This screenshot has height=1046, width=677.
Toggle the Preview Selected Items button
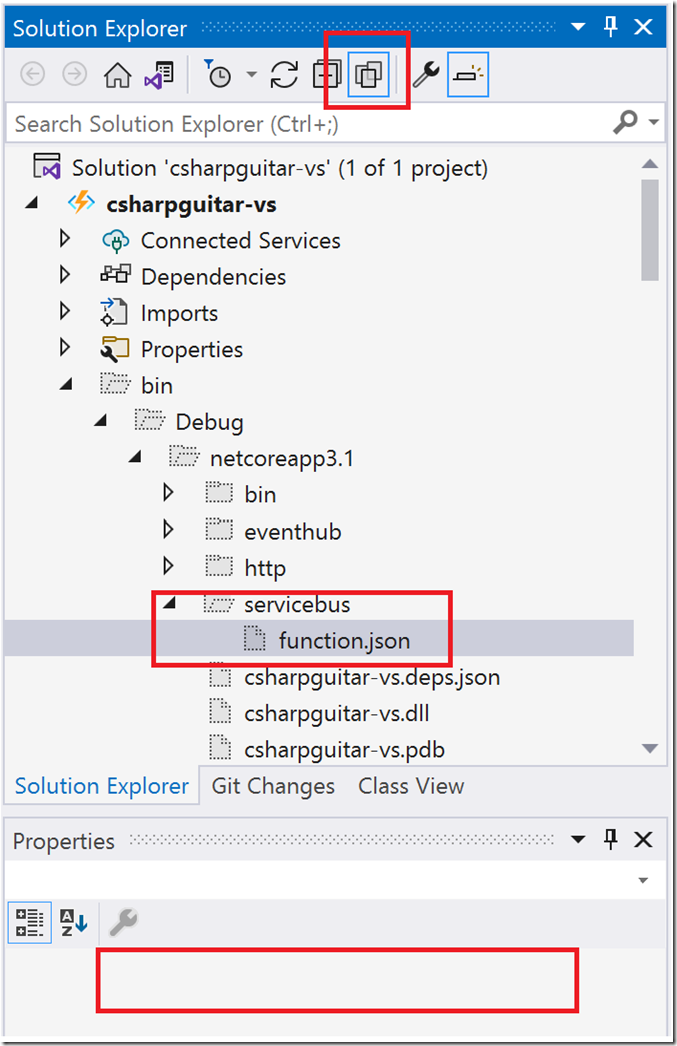click(x=466, y=73)
